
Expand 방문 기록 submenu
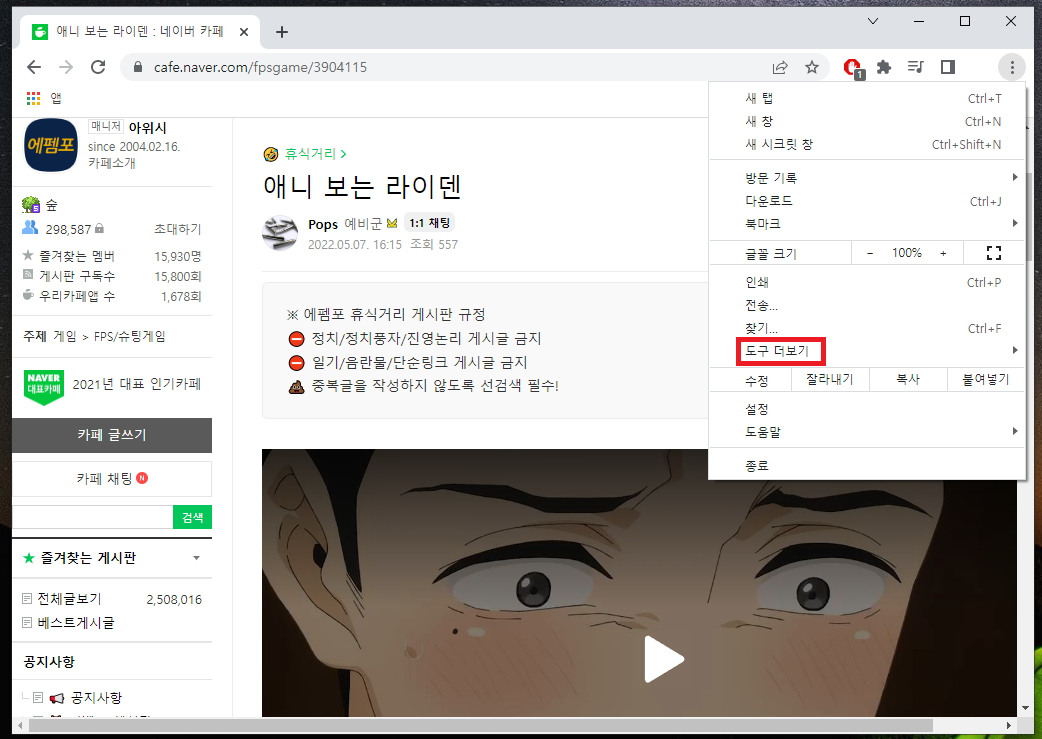(x=867, y=177)
